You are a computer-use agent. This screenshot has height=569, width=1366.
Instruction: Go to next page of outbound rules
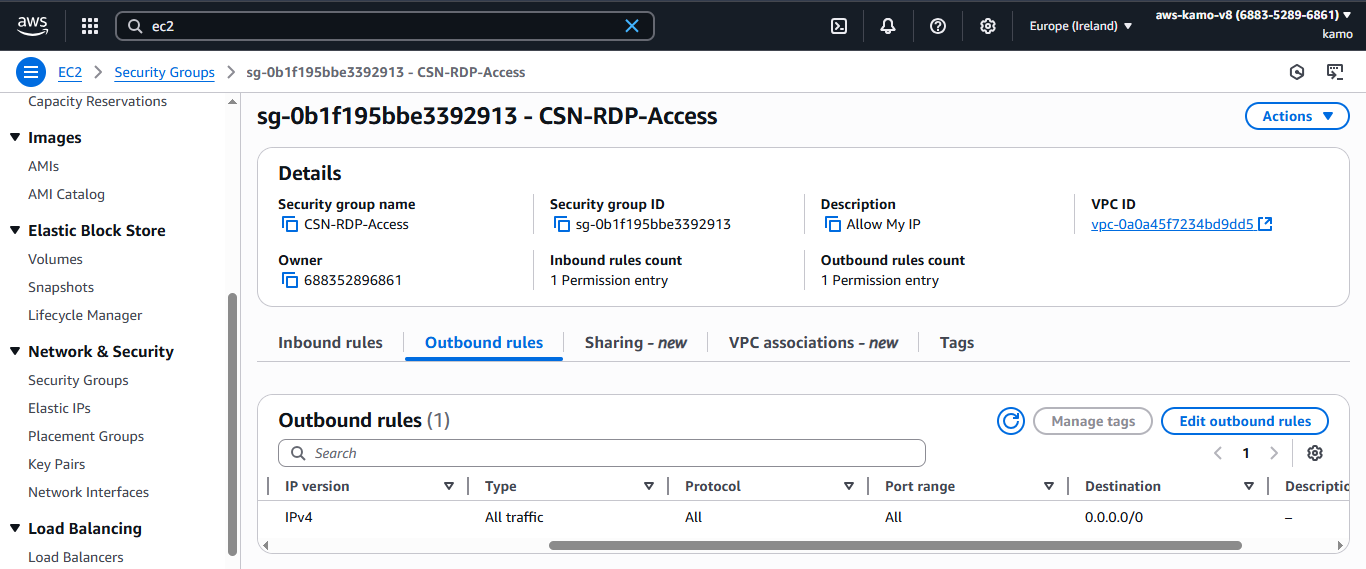pos(1274,453)
